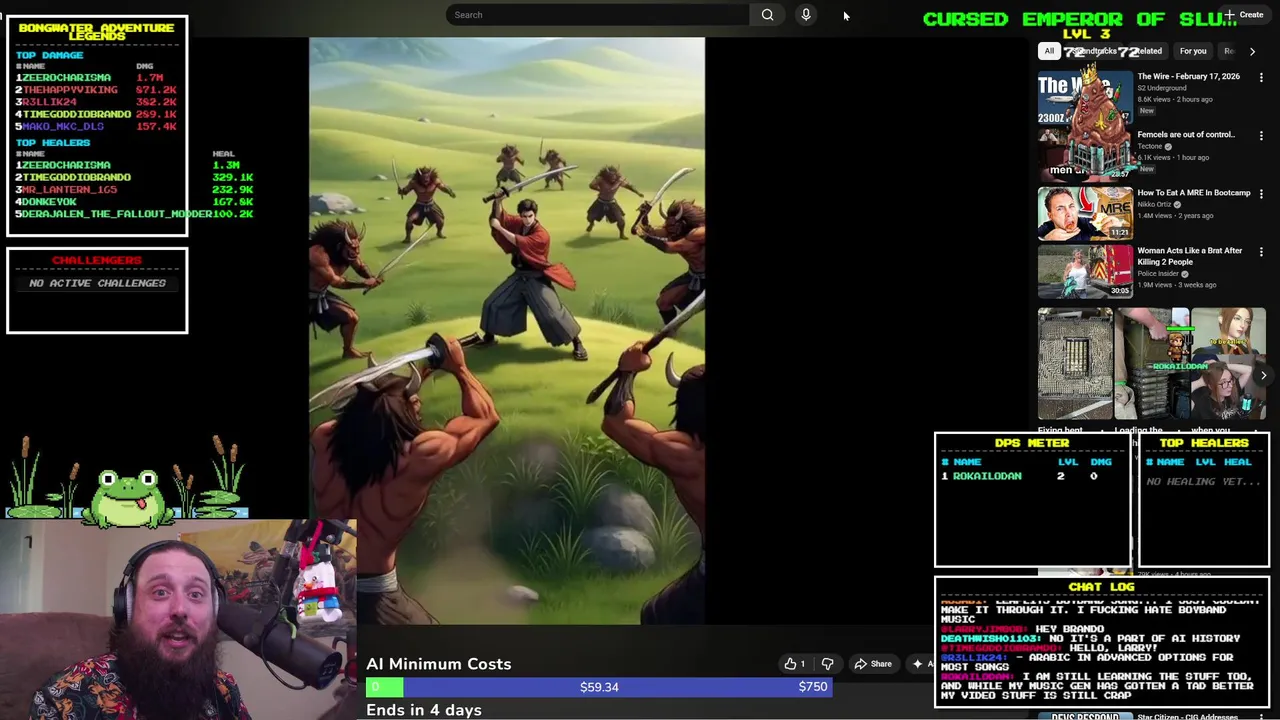Screen dimensions: 1280x720
Task: Click the samurai battle video player
Action: pos(507,331)
